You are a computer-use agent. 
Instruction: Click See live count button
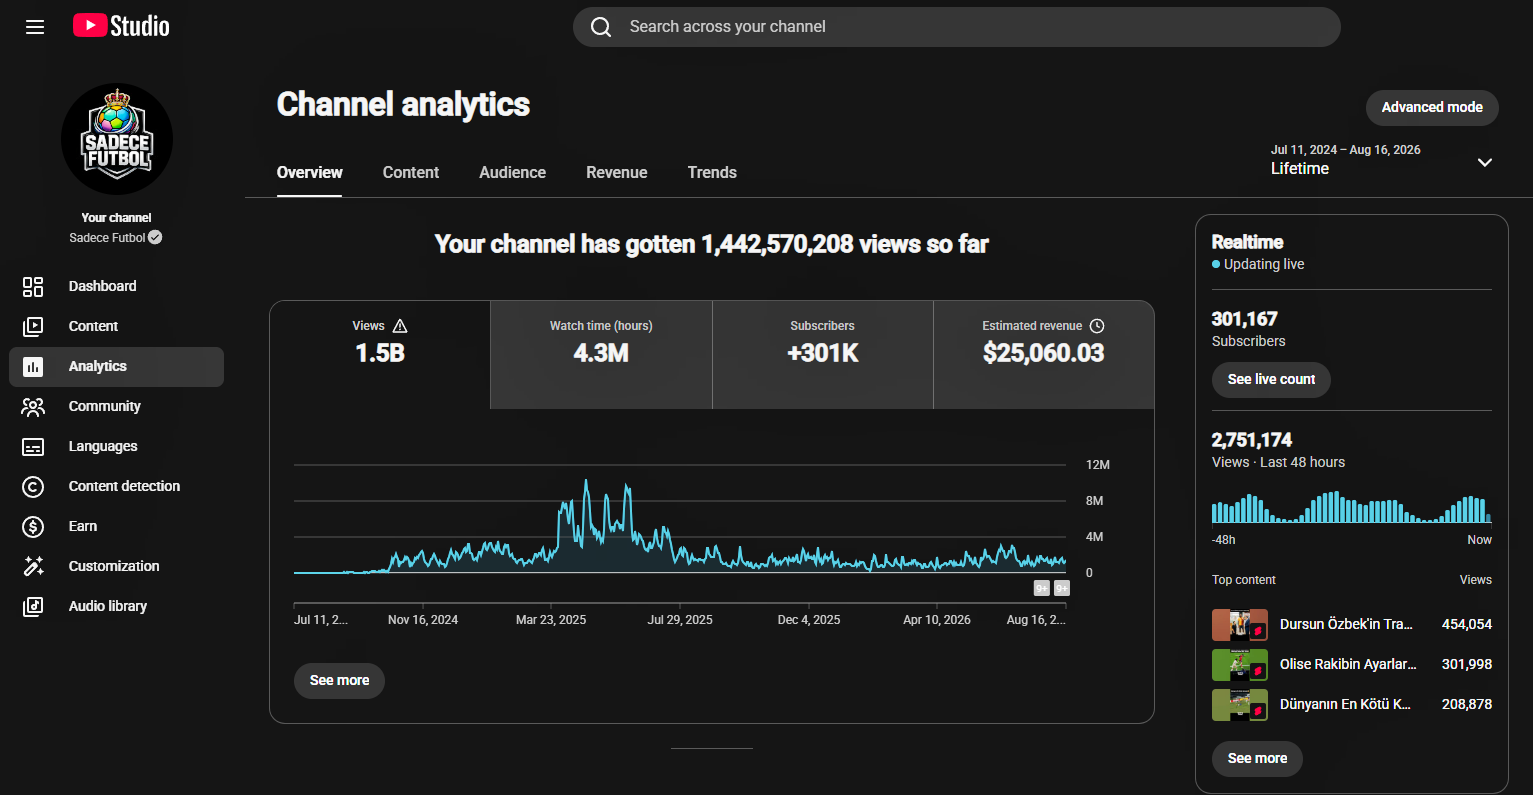(1271, 380)
